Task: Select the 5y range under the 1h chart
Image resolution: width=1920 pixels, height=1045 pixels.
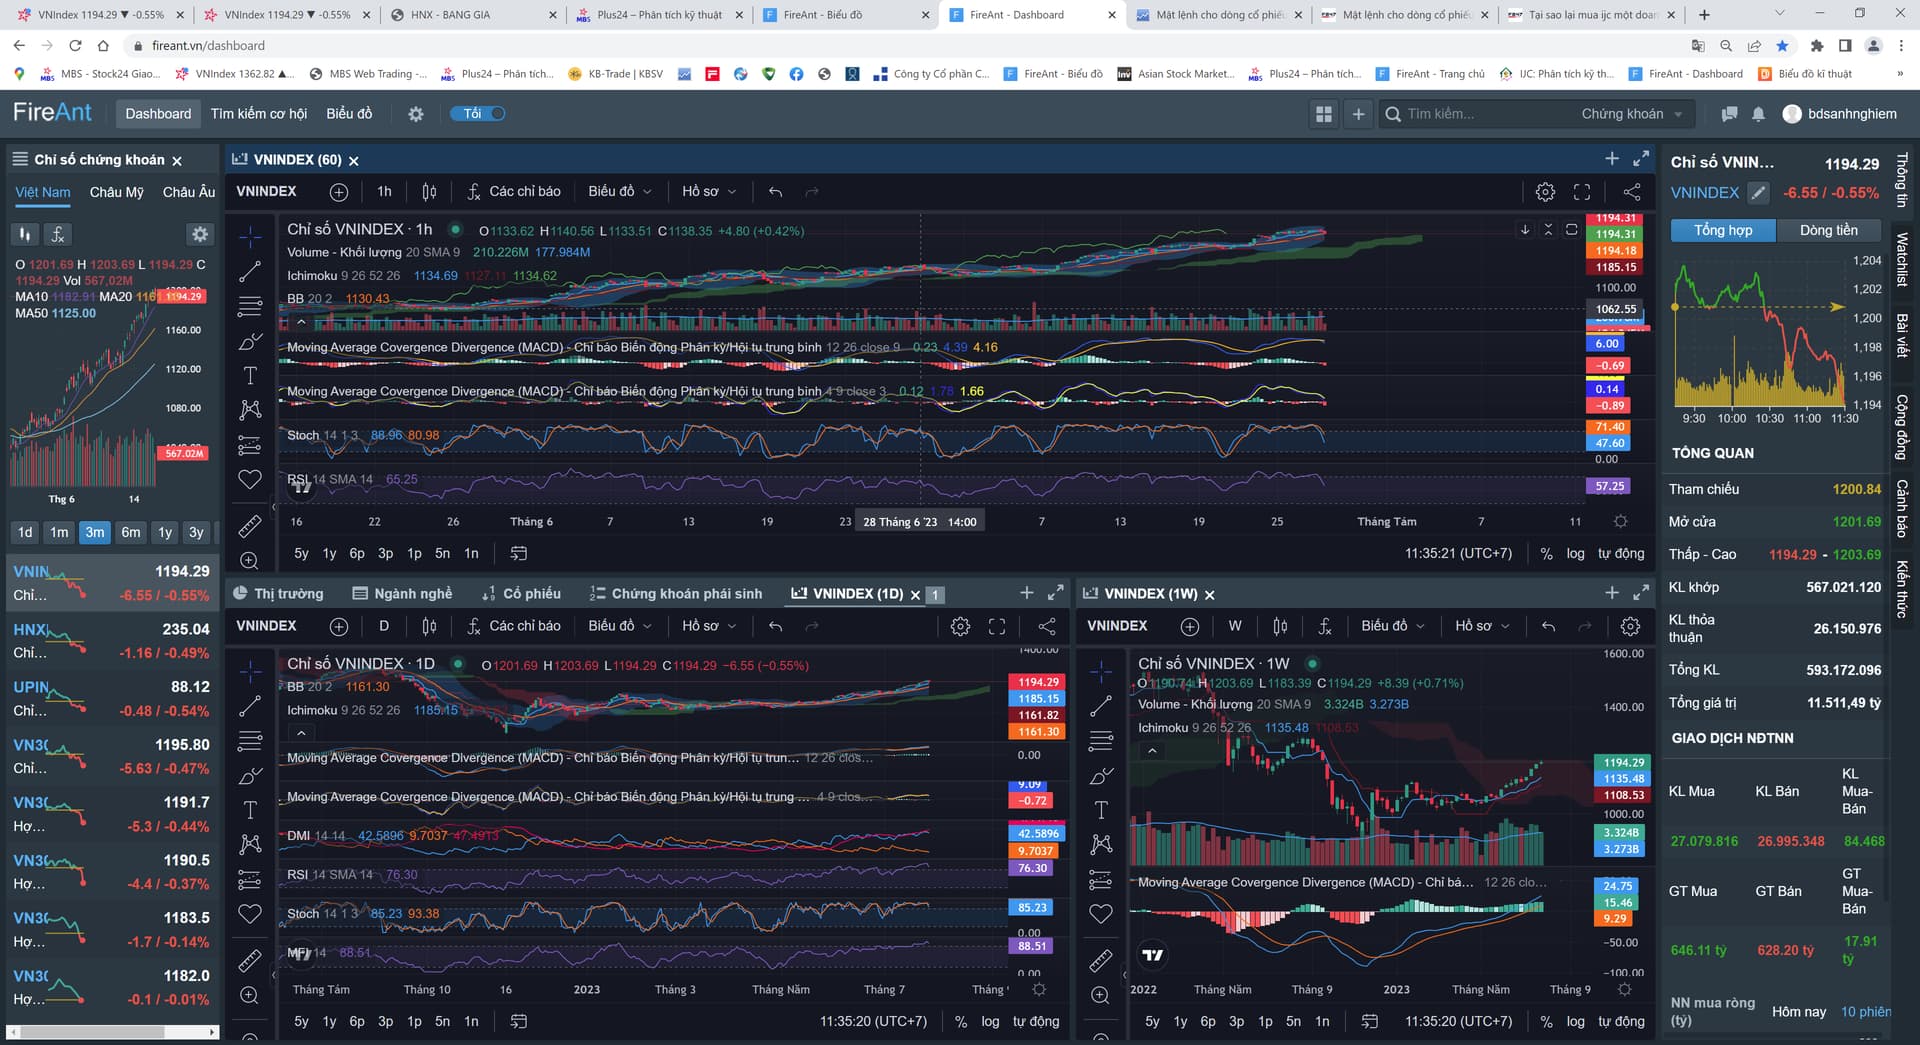Action: (x=301, y=553)
